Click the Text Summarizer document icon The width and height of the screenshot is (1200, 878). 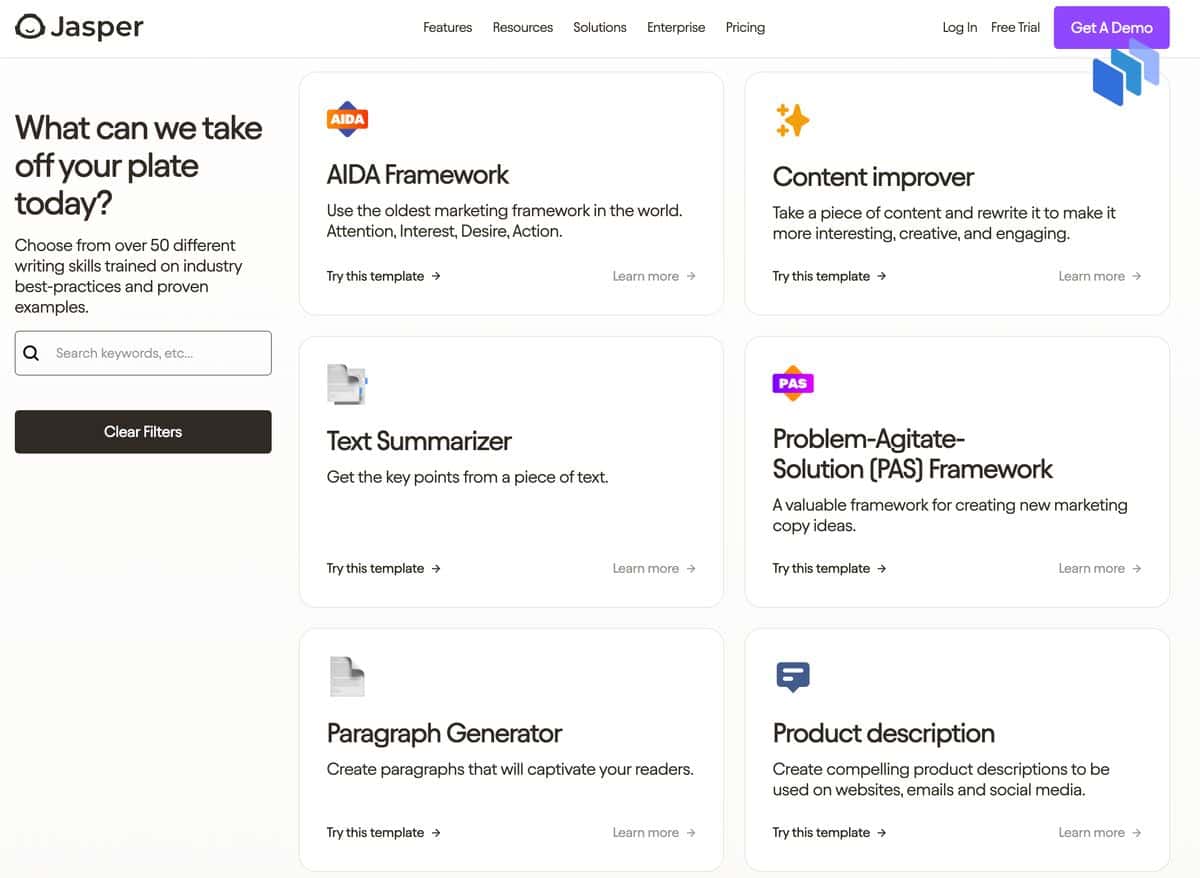347,384
